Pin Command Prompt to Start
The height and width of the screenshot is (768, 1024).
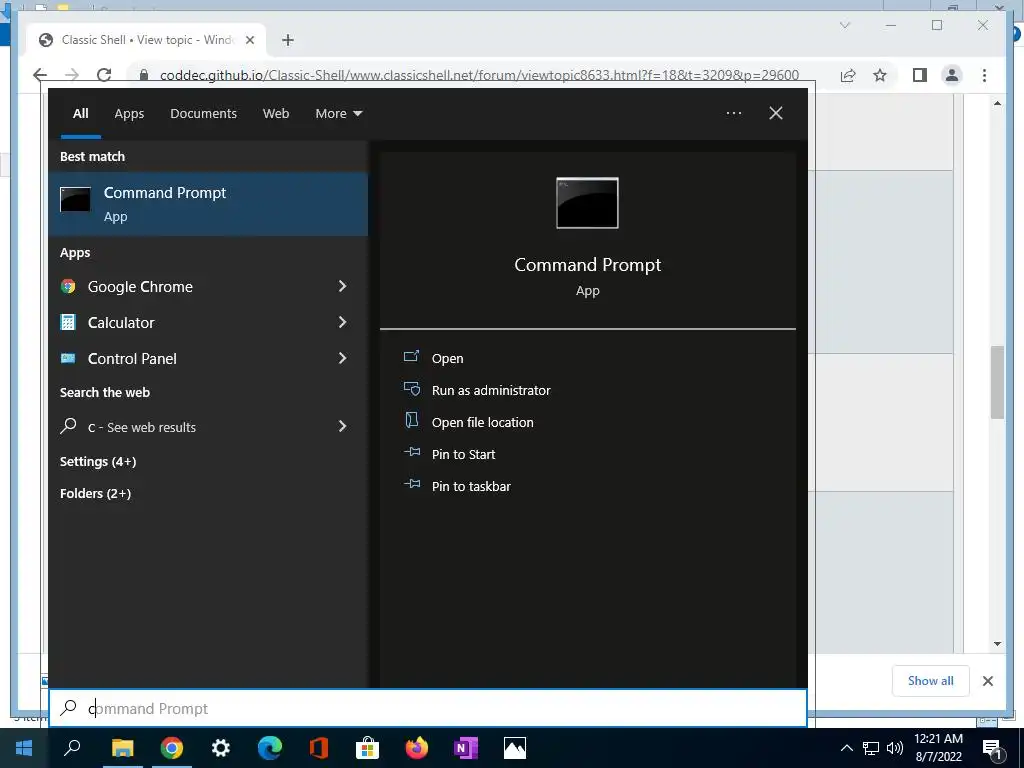point(464,455)
